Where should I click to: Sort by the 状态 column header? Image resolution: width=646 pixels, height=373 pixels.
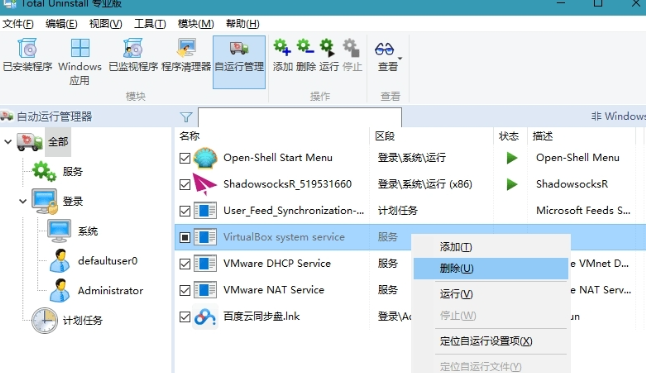coord(510,136)
